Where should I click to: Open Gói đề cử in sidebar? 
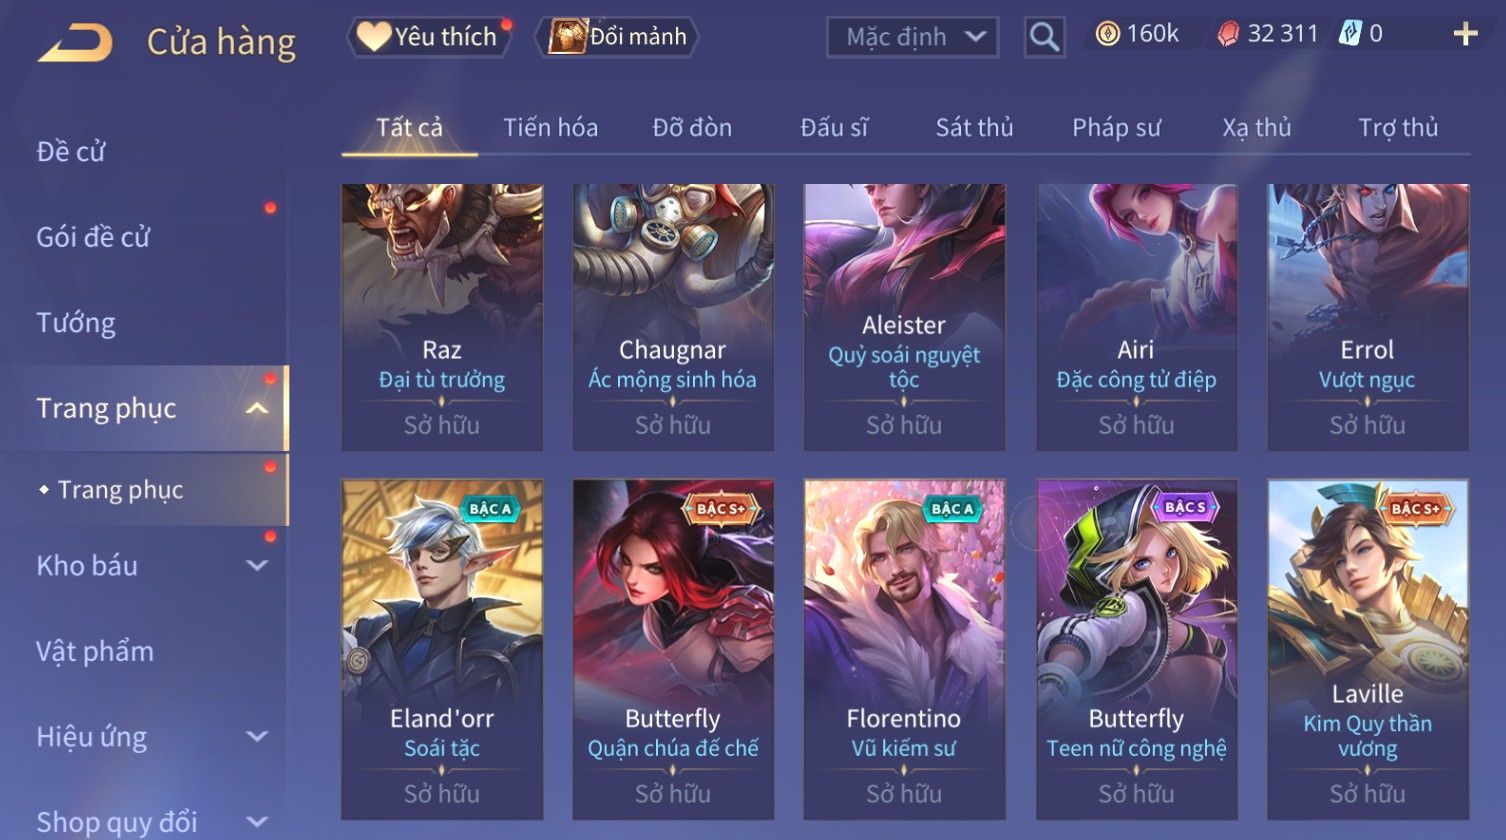tap(93, 238)
